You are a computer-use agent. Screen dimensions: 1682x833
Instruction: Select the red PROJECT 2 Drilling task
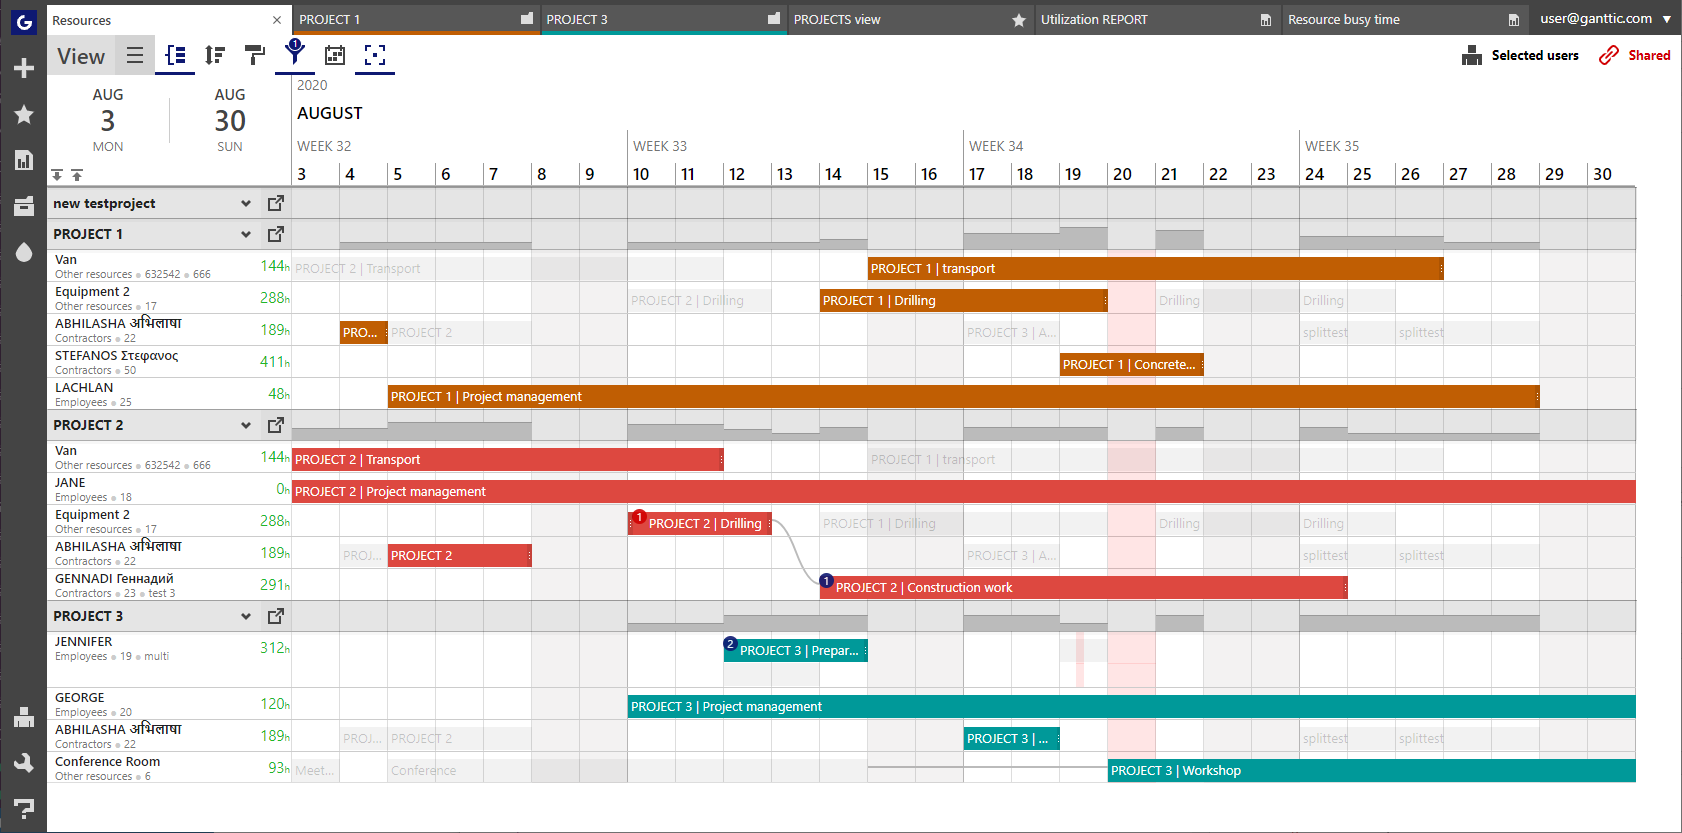[700, 523]
